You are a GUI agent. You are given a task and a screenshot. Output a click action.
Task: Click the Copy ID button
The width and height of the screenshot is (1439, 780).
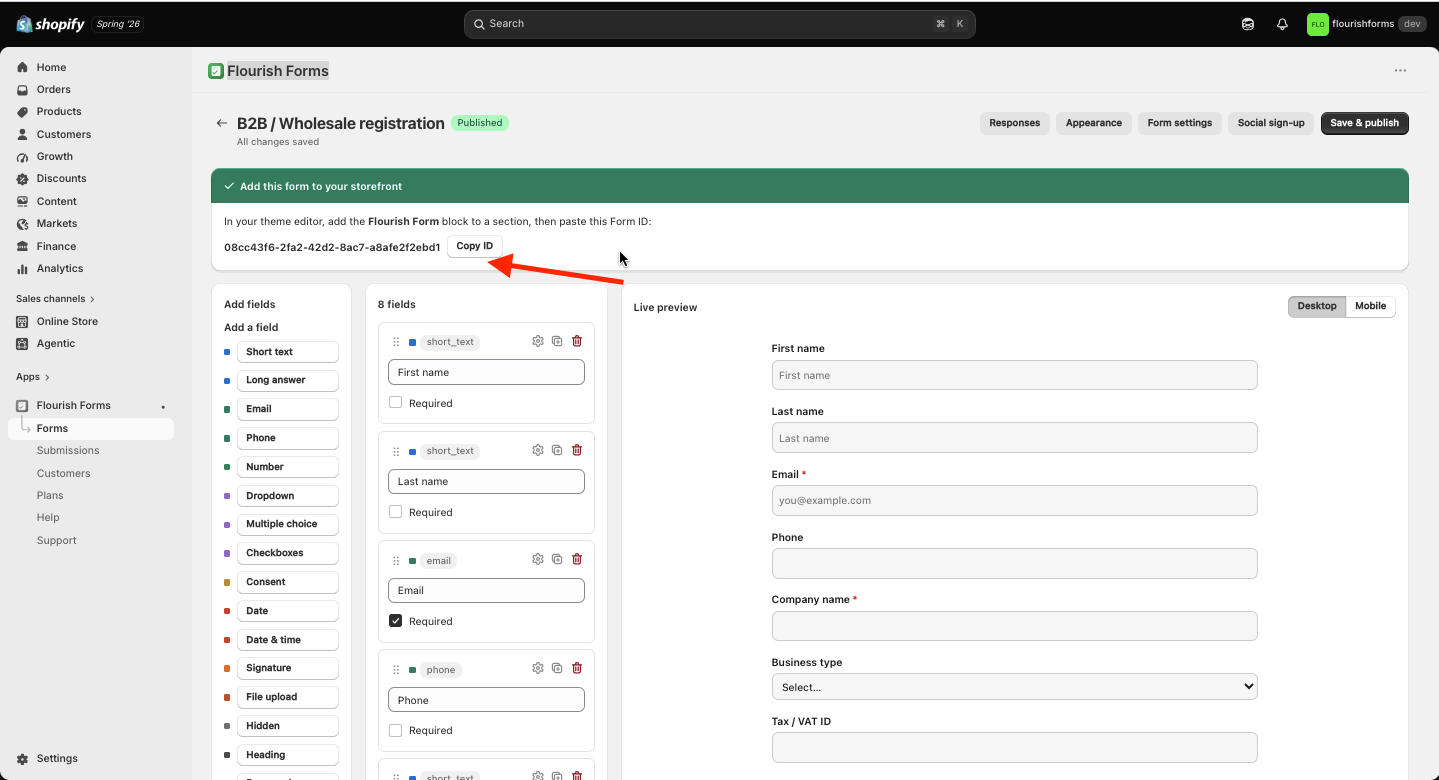(475, 246)
